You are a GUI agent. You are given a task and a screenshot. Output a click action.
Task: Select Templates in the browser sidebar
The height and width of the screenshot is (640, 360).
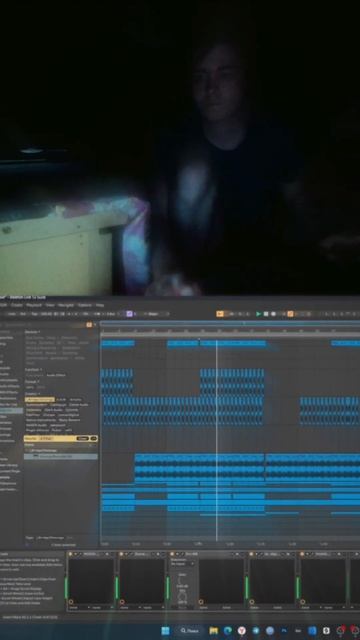point(7,441)
